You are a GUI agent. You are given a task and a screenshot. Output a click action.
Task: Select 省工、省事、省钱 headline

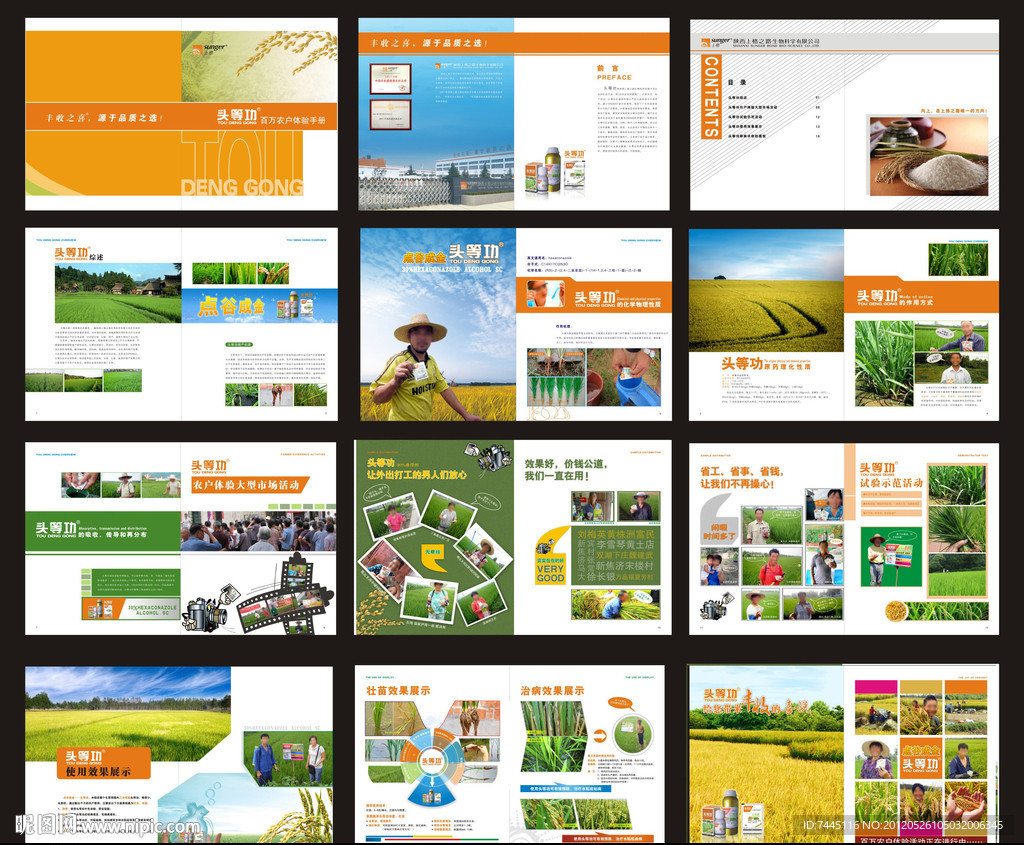[x=741, y=471]
